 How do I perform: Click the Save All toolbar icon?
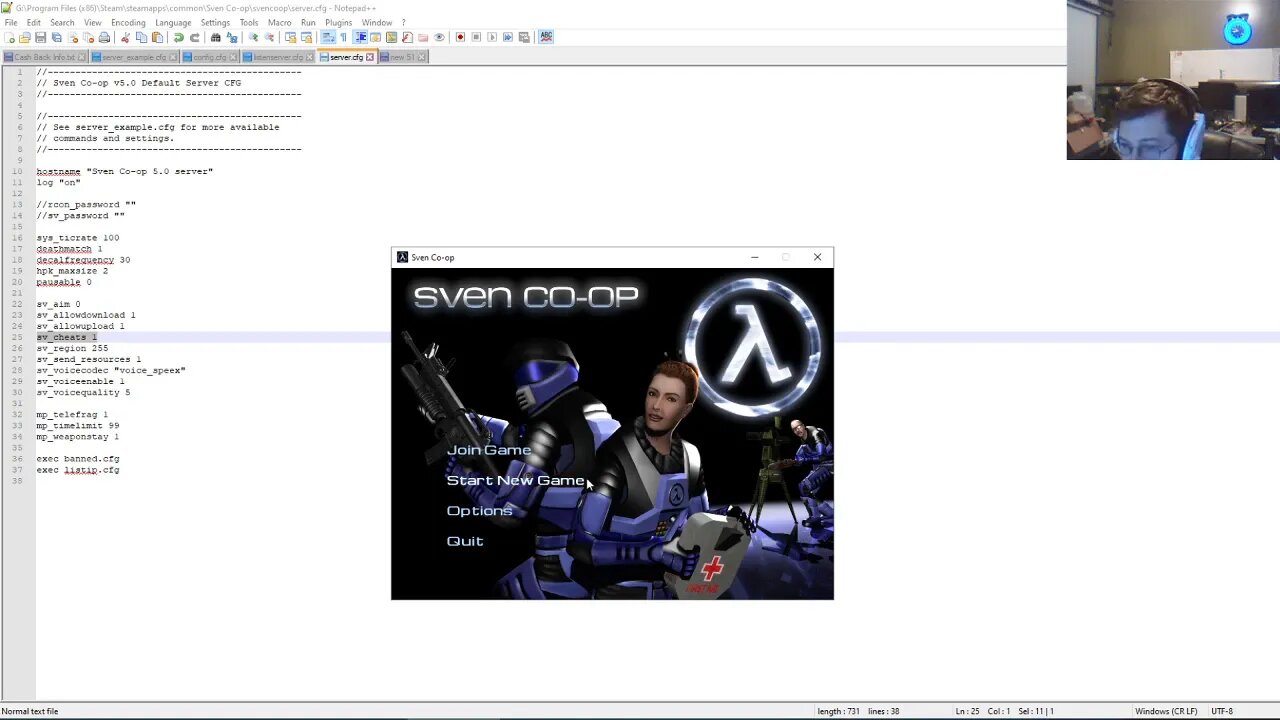pyautogui.click(x=56, y=37)
